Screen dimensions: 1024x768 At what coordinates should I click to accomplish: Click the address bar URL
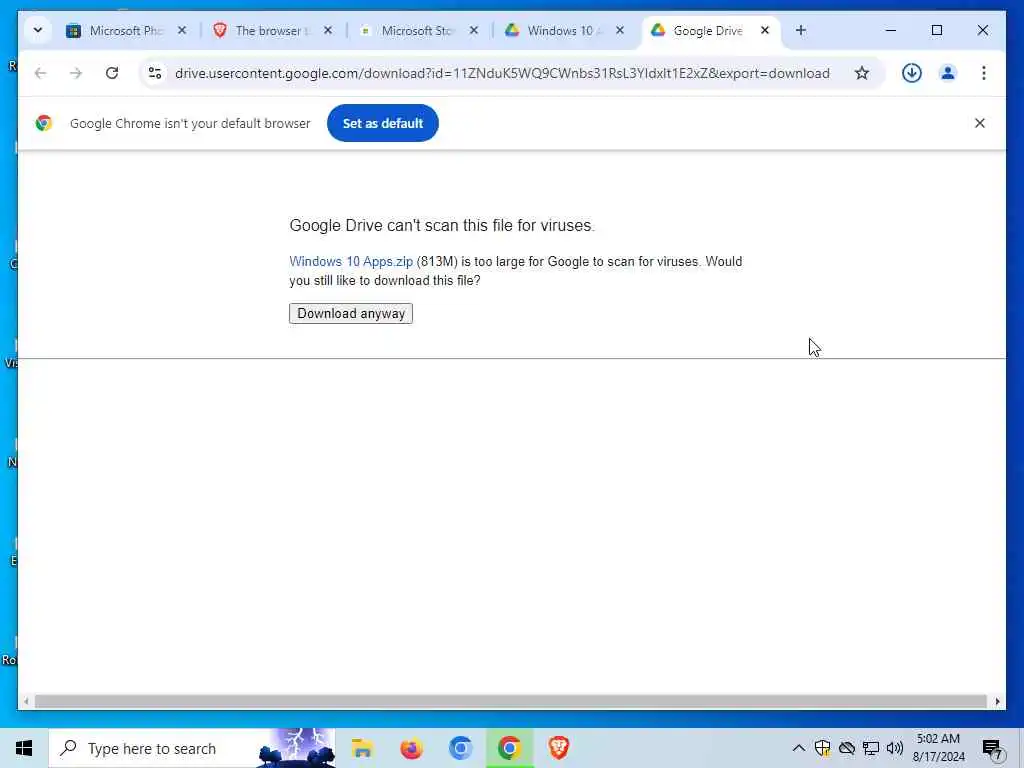[x=502, y=73]
